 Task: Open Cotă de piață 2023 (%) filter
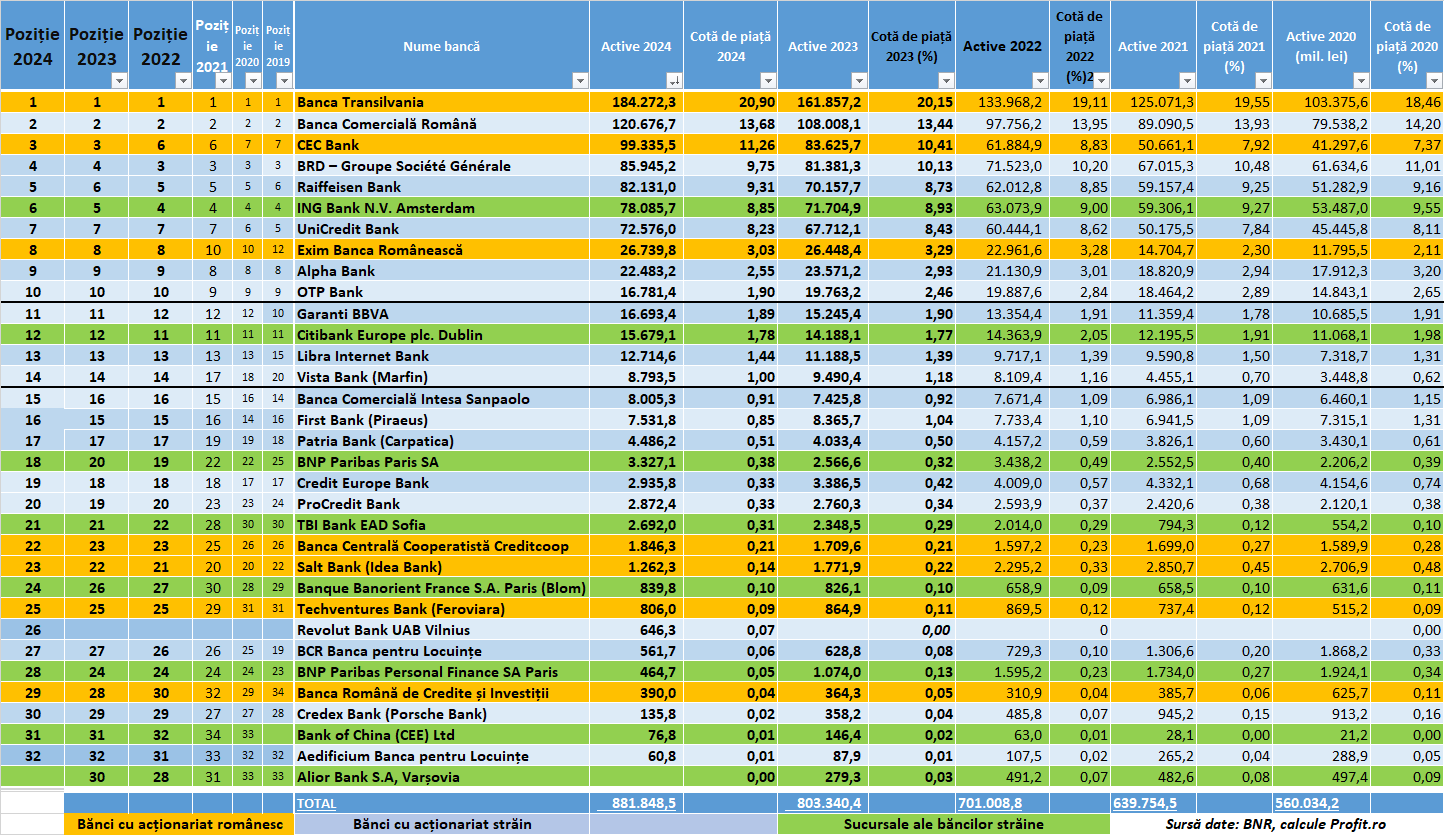pos(946,80)
